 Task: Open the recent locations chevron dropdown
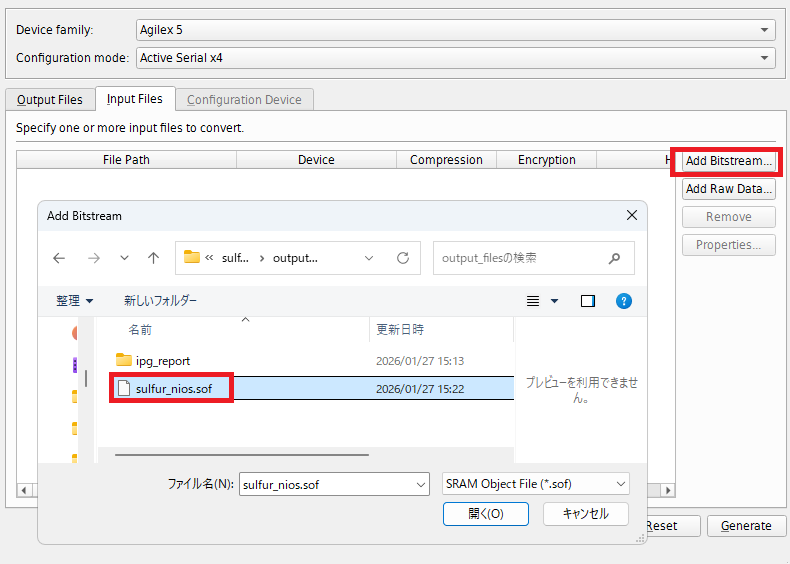pos(124,258)
